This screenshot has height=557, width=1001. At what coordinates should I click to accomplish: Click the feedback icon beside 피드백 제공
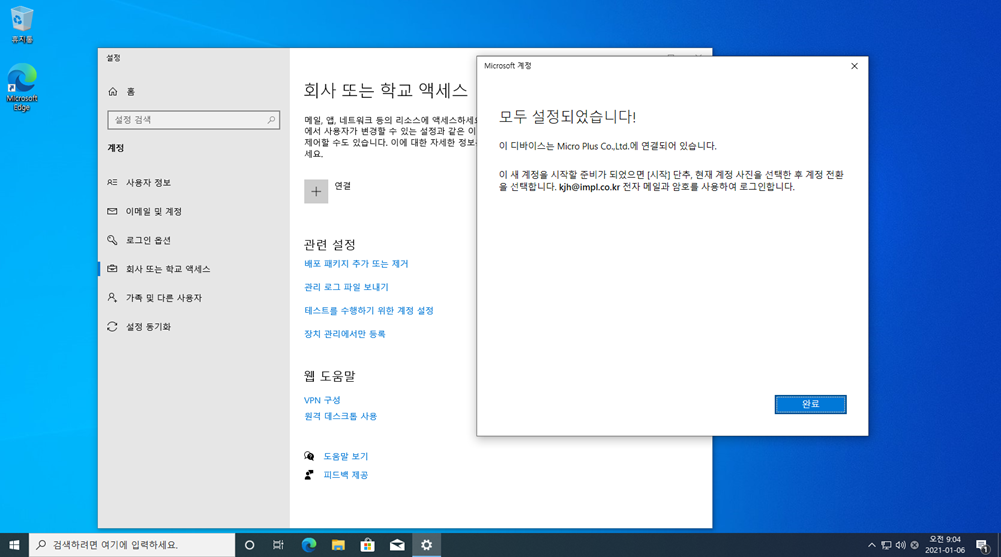point(309,475)
